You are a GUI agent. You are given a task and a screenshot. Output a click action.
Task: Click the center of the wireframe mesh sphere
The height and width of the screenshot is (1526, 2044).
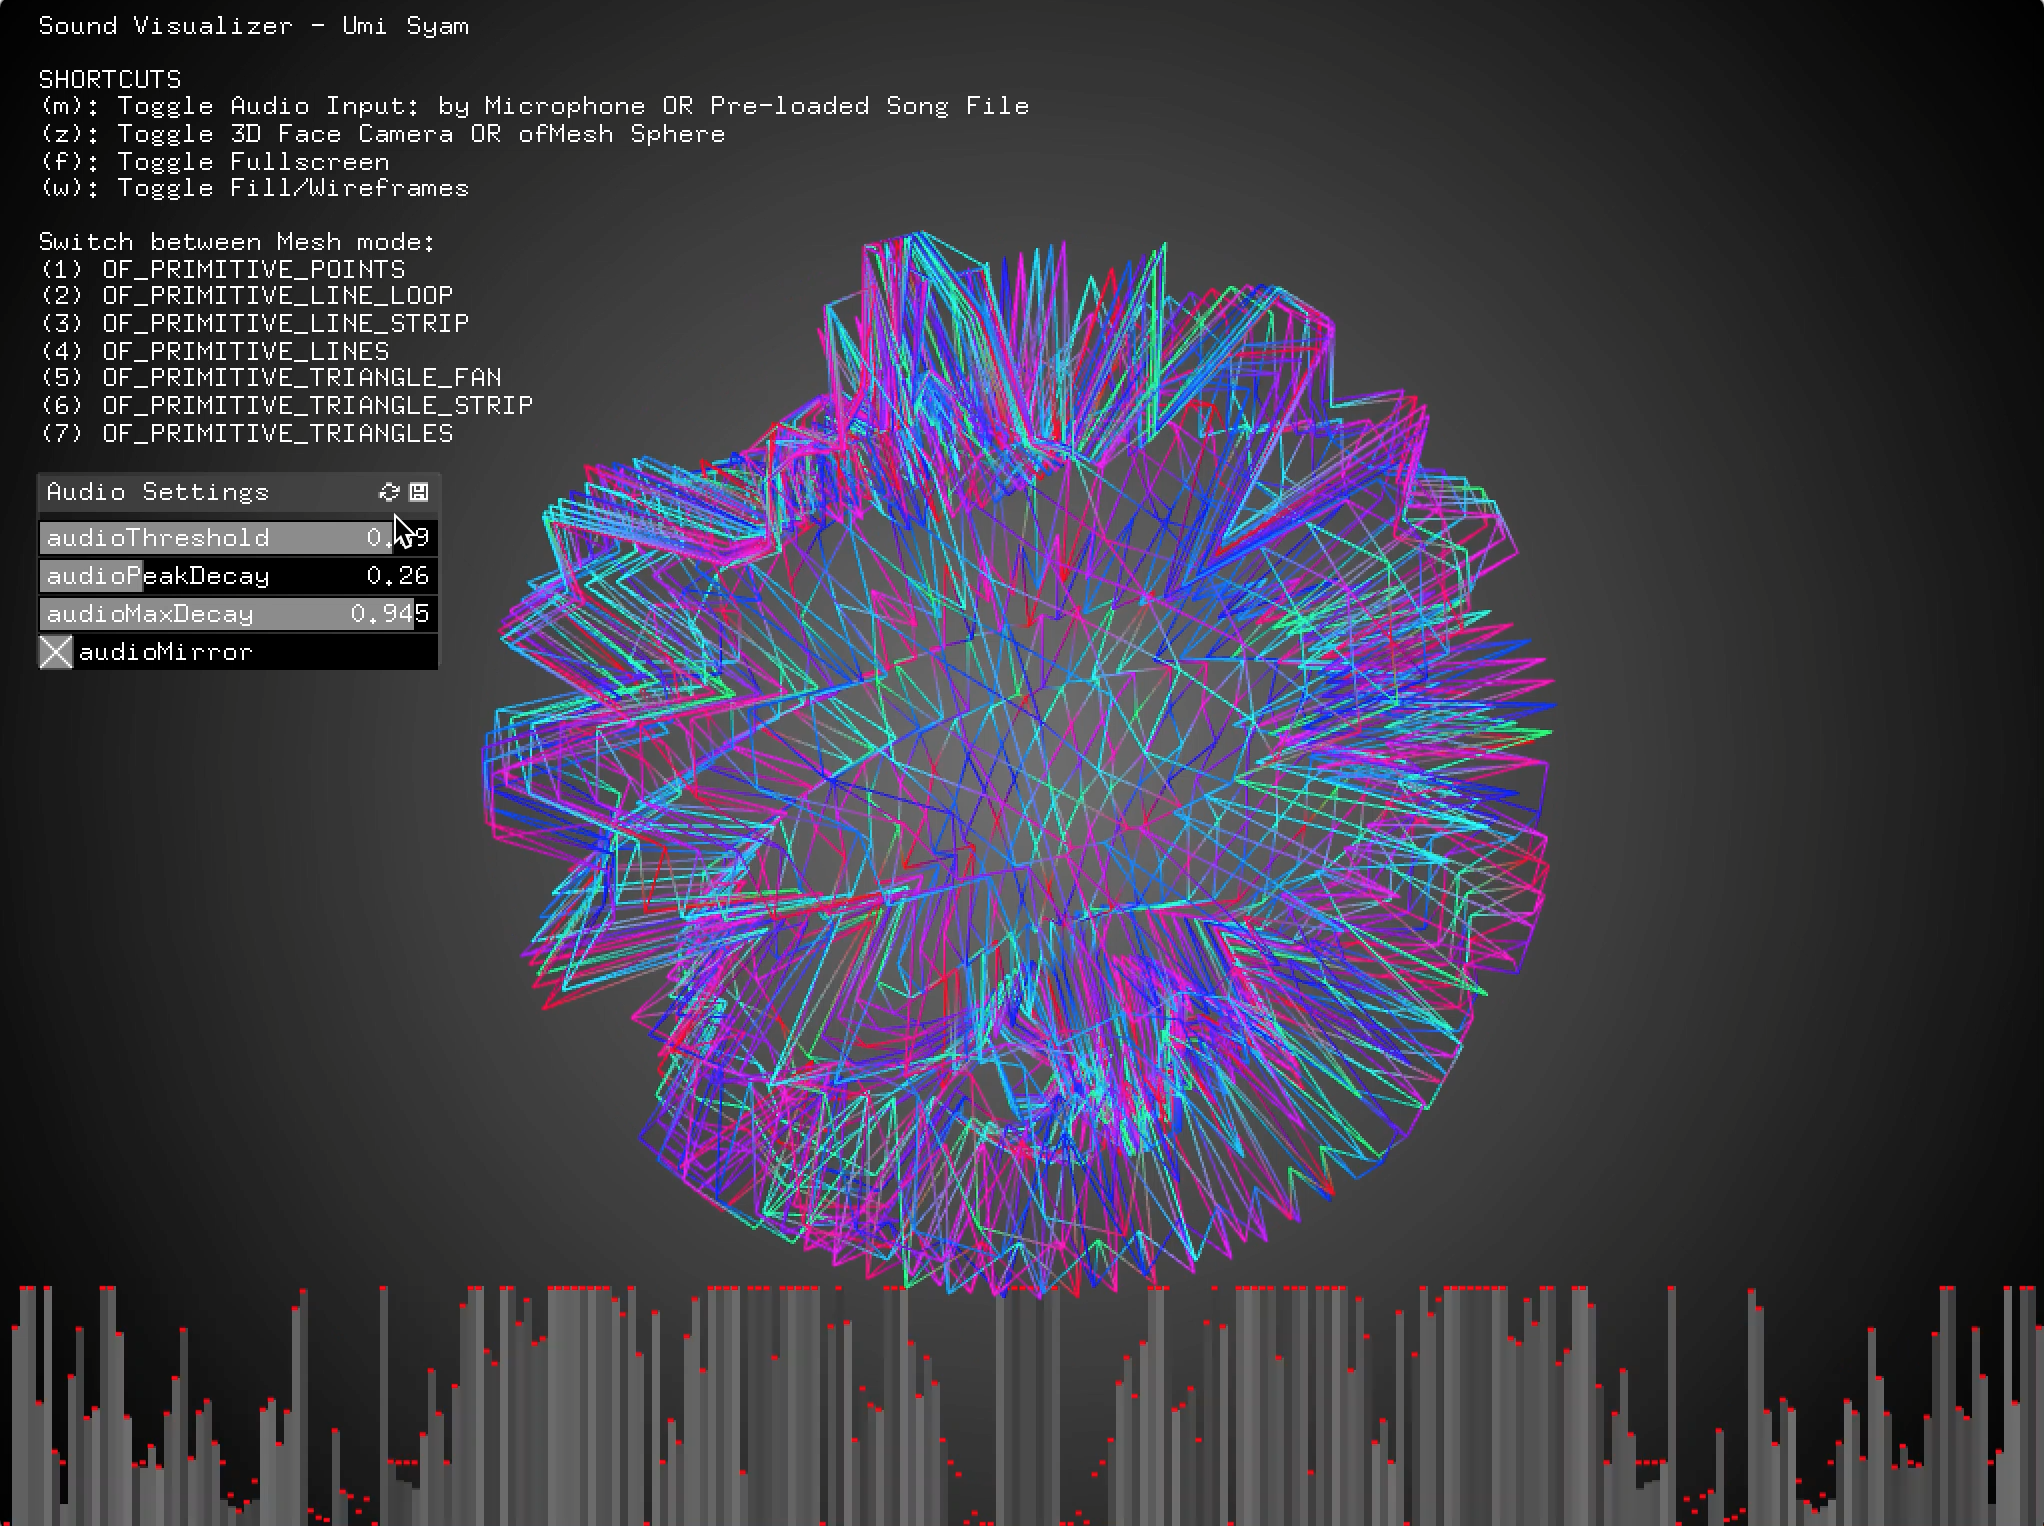point(1020,765)
